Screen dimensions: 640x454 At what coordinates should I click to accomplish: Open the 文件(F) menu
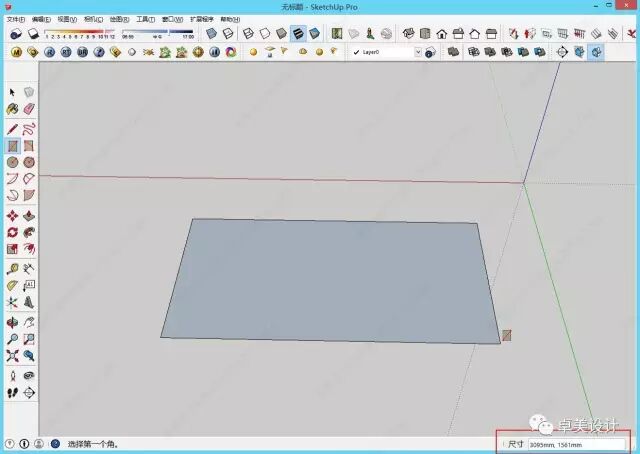pos(16,19)
